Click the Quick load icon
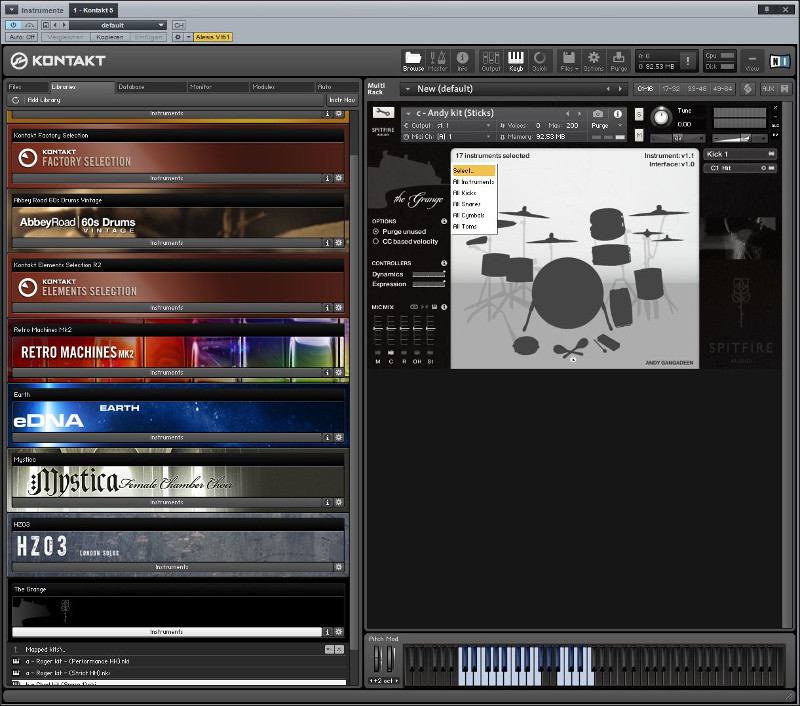Viewport: 800px width, 706px height. (x=540, y=61)
